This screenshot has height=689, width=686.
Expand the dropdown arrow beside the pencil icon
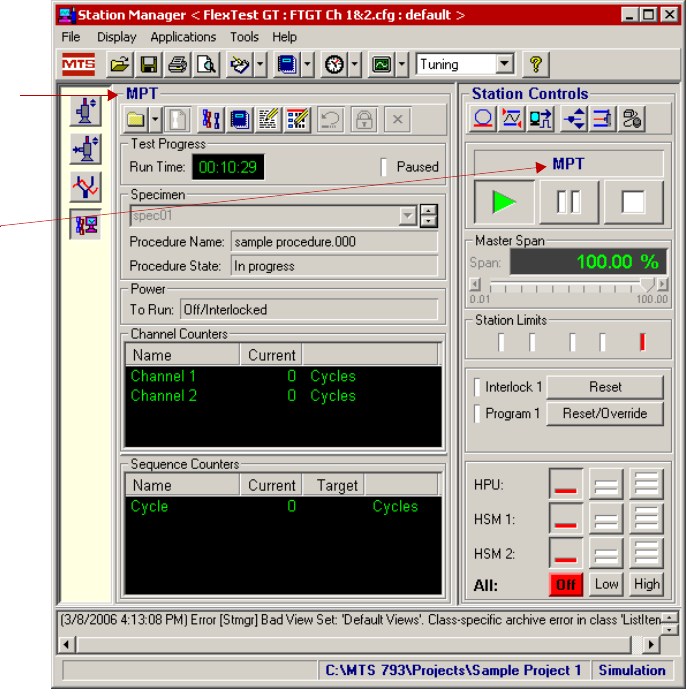(260, 65)
